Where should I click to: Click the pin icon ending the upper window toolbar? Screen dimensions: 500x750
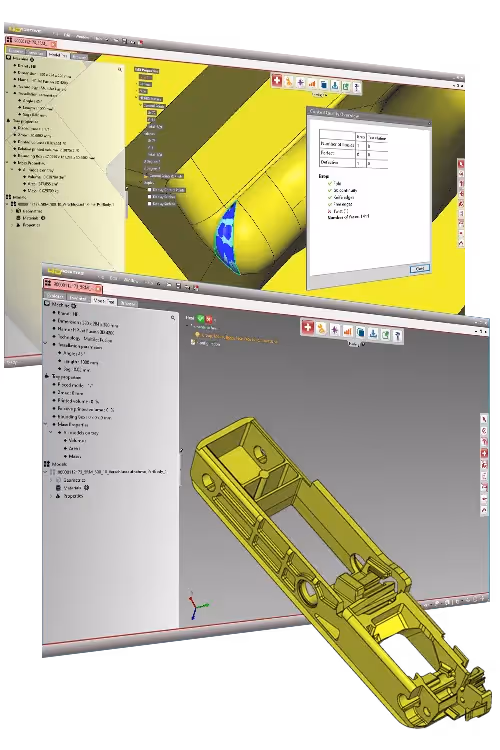(x=356, y=88)
